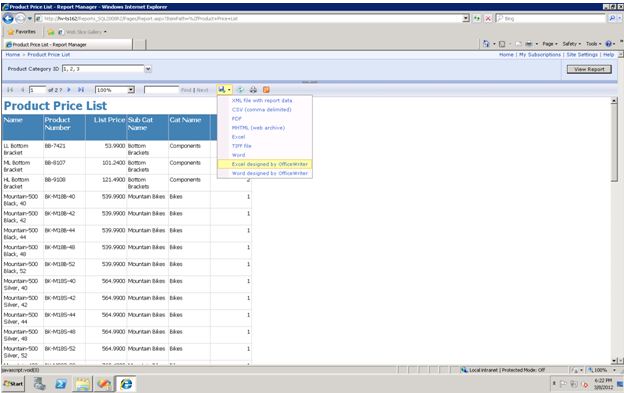Screen dimensions: 624x393
Task: Choose Excel export option
Action: coord(238,137)
